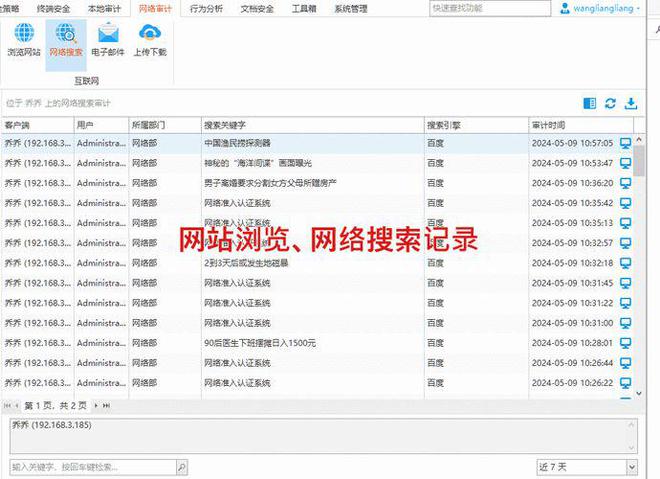View screen icon for 10:32:18 record
The image size is (660, 479).
(625, 263)
